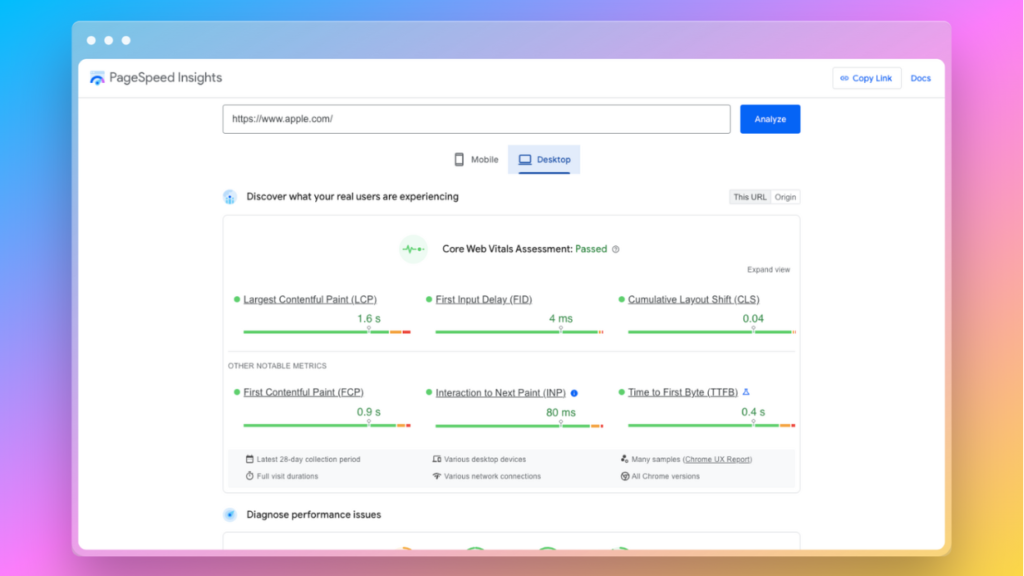Click the people icon next to Many samples
This screenshot has width=1024, height=576.
pos(624,459)
